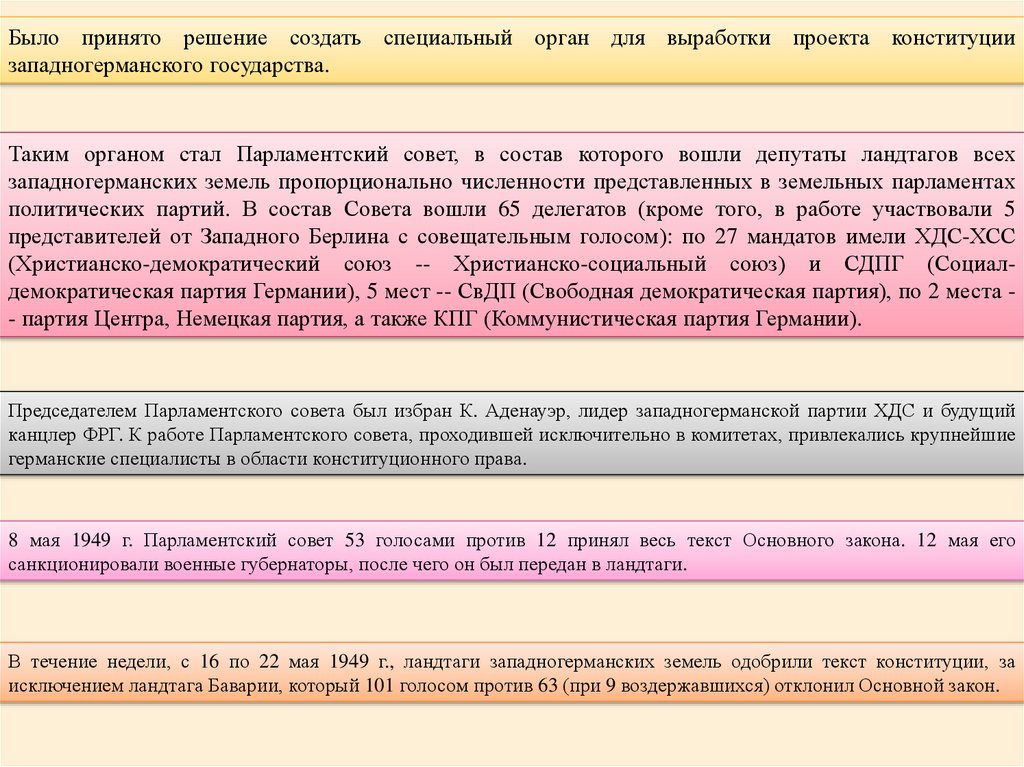The width and height of the screenshot is (1024, 767).
Task: Click on СвДП abbreviation
Action: [x=487, y=291]
